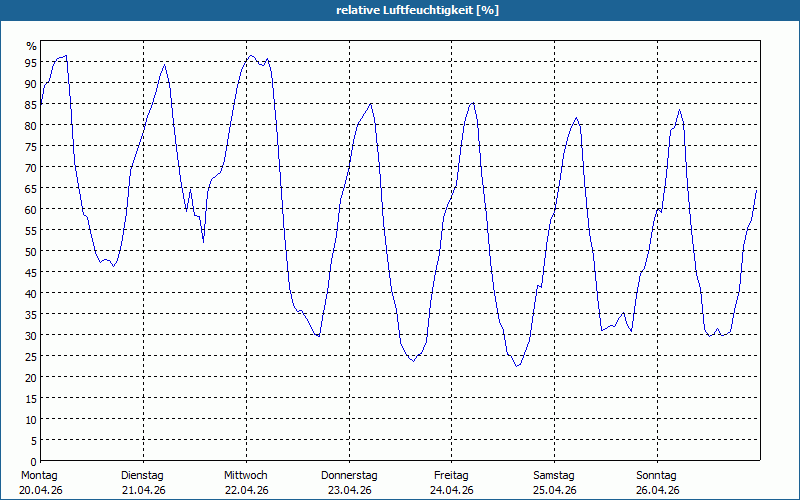Click the date '21.04.26' under Dienstag
This screenshot has height=500, width=800.
pos(144,490)
